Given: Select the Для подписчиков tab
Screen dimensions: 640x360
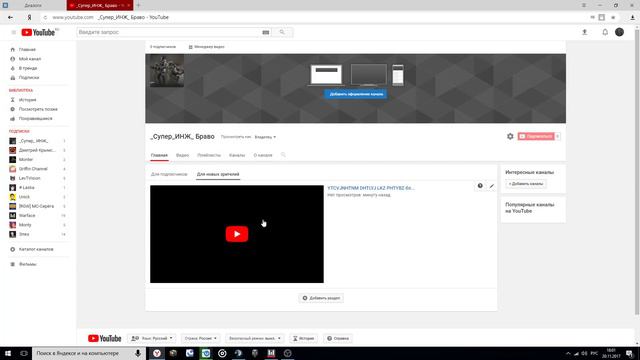Looking at the screenshot, I should click(169, 174).
